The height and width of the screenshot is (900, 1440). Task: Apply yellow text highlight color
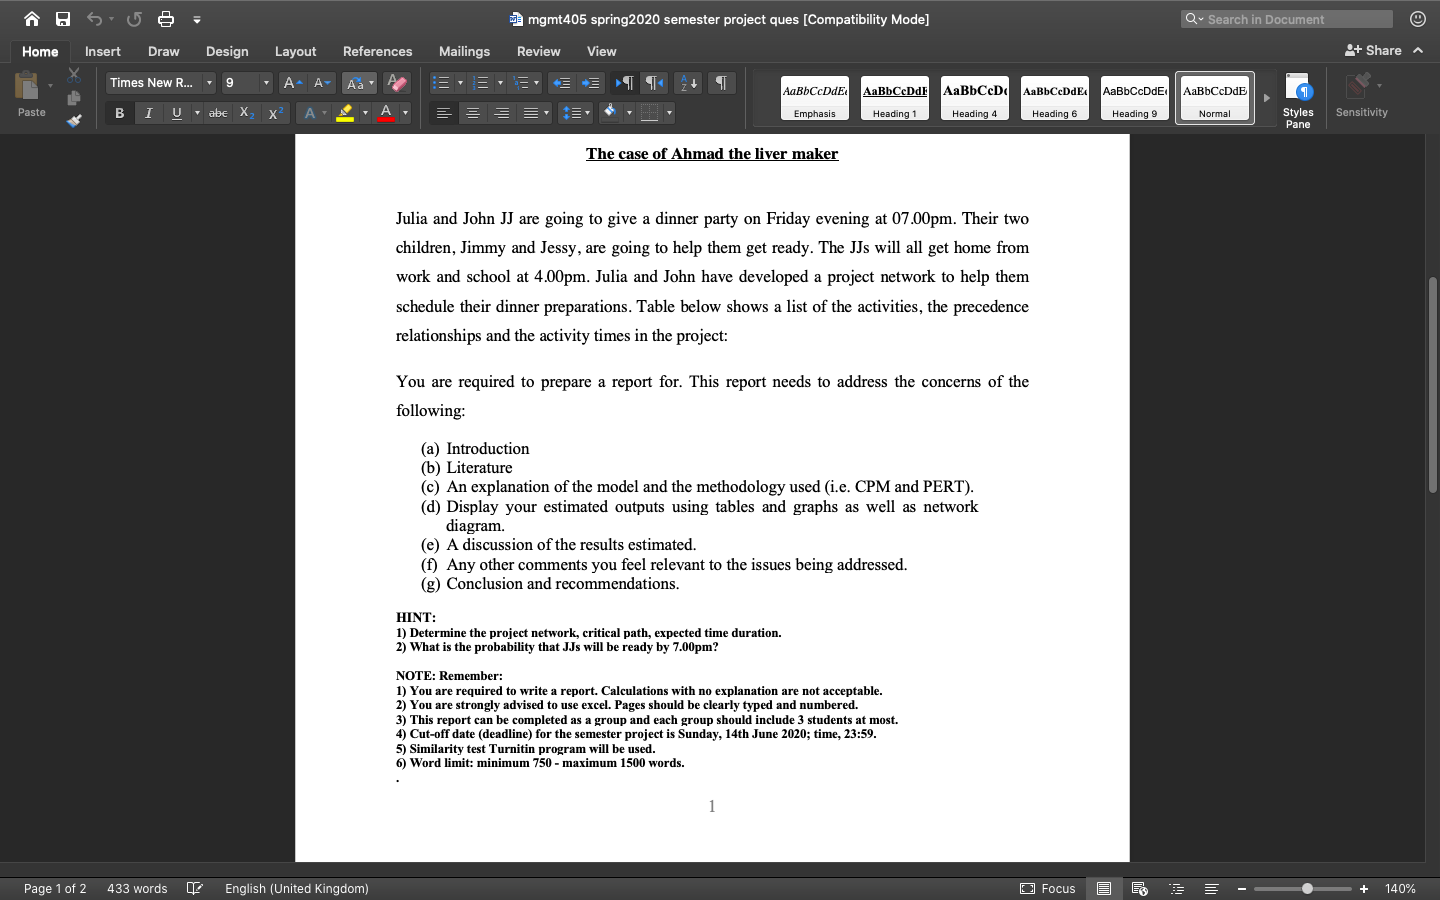(344, 113)
